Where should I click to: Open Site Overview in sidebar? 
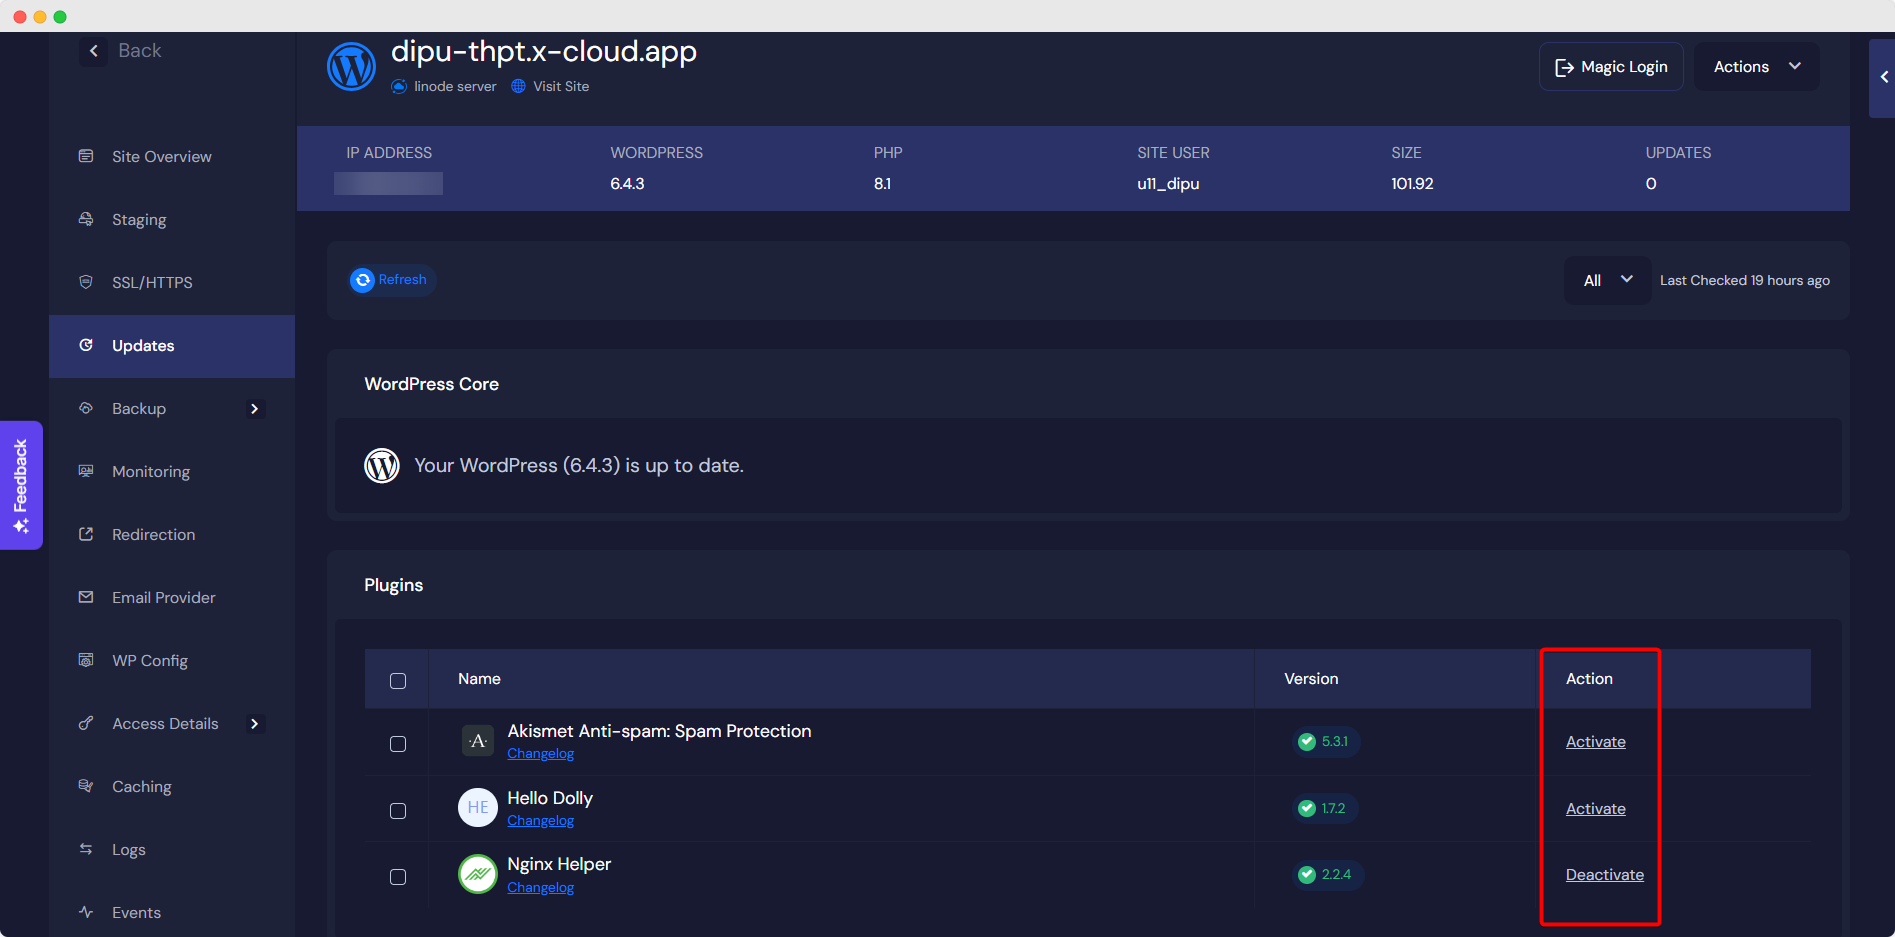[x=161, y=157]
